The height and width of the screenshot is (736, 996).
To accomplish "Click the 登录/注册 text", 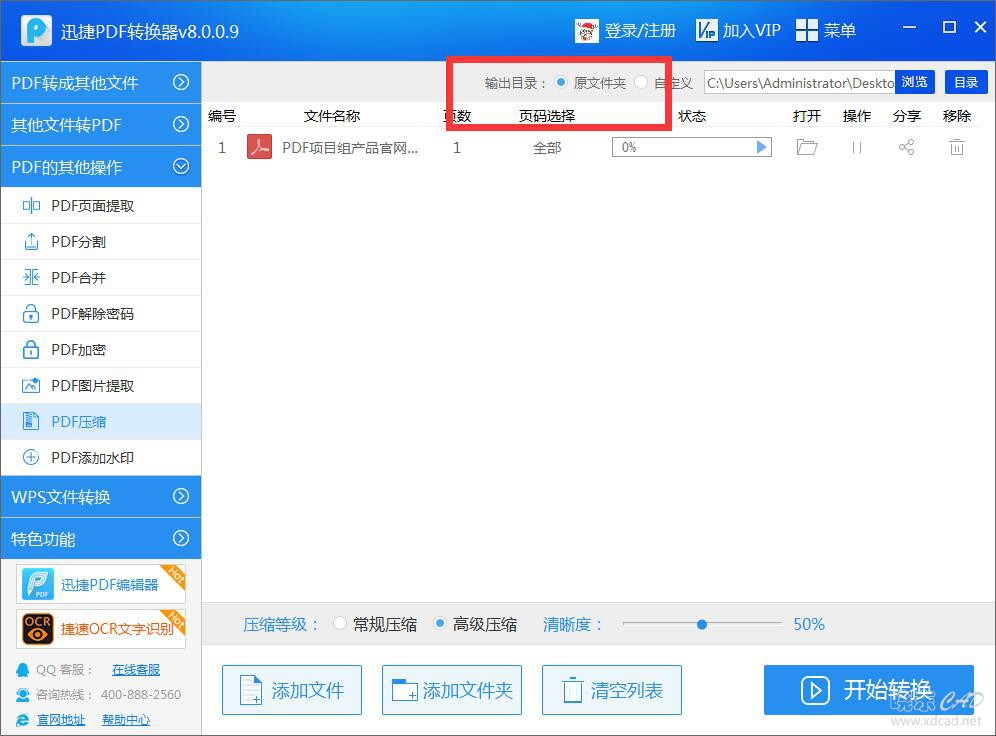I will click(640, 30).
